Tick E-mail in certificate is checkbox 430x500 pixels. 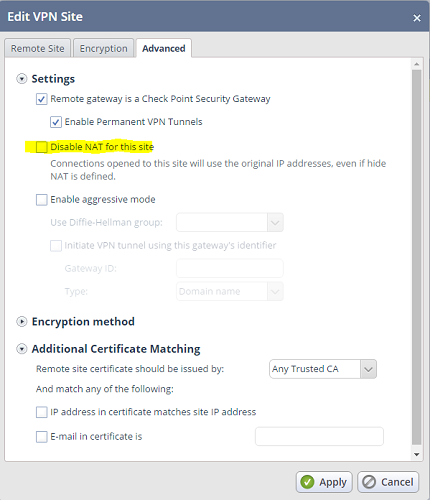[x=42, y=437]
